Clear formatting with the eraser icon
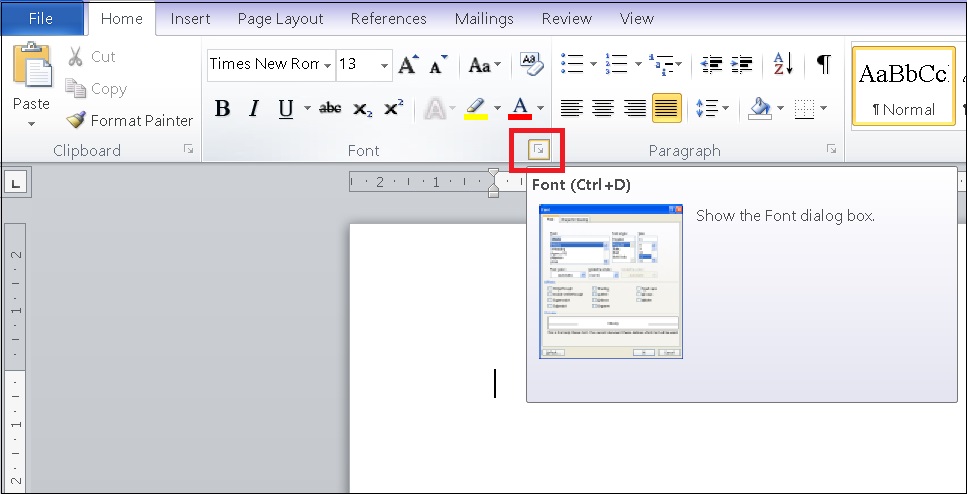Image resolution: width=967 pixels, height=494 pixels. tap(532, 64)
